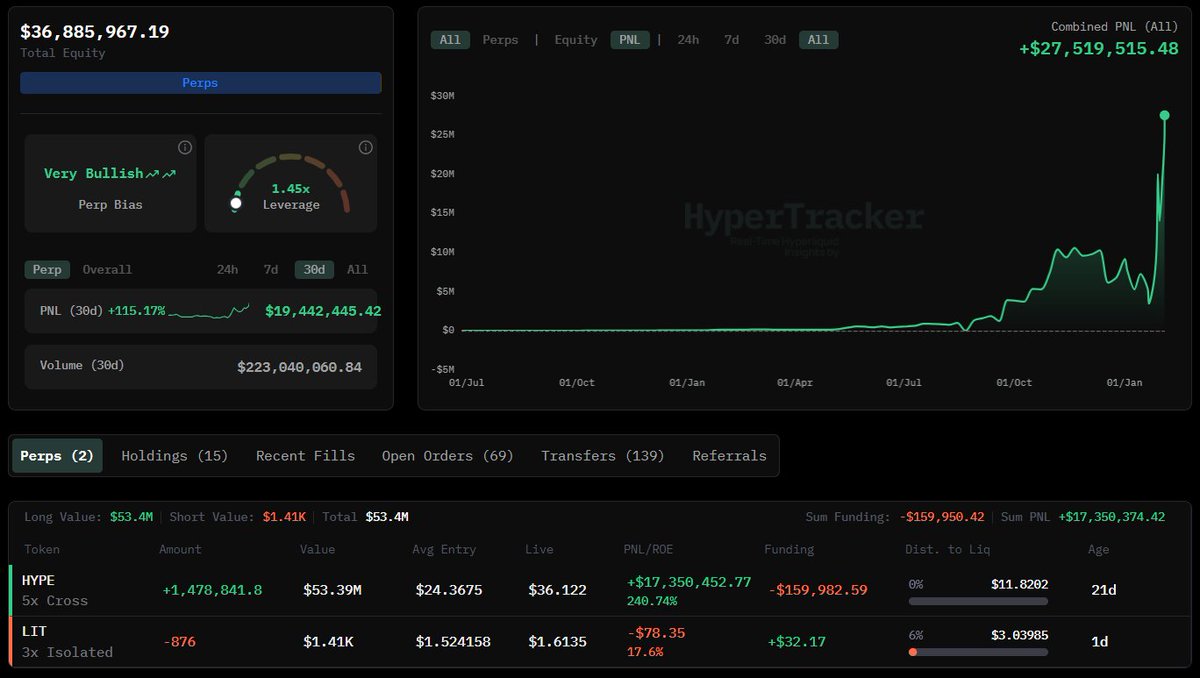The width and height of the screenshot is (1200, 678).
Task: Toggle chart to Equity mode
Action: pyautogui.click(x=575, y=40)
